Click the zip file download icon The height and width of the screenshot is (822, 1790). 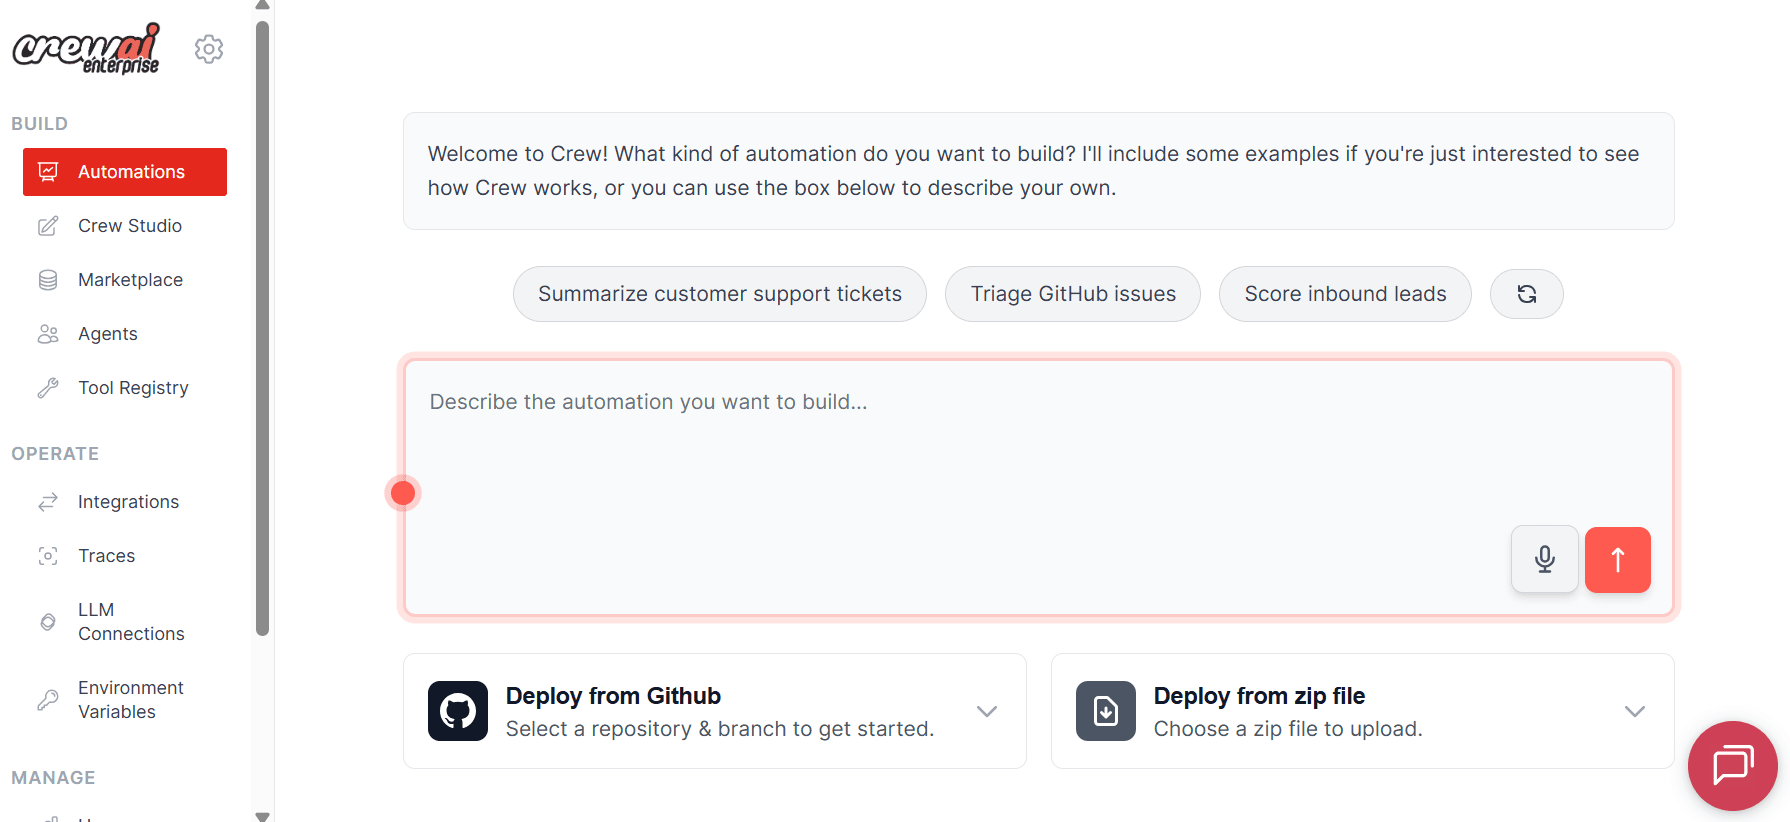click(1106, 711)
